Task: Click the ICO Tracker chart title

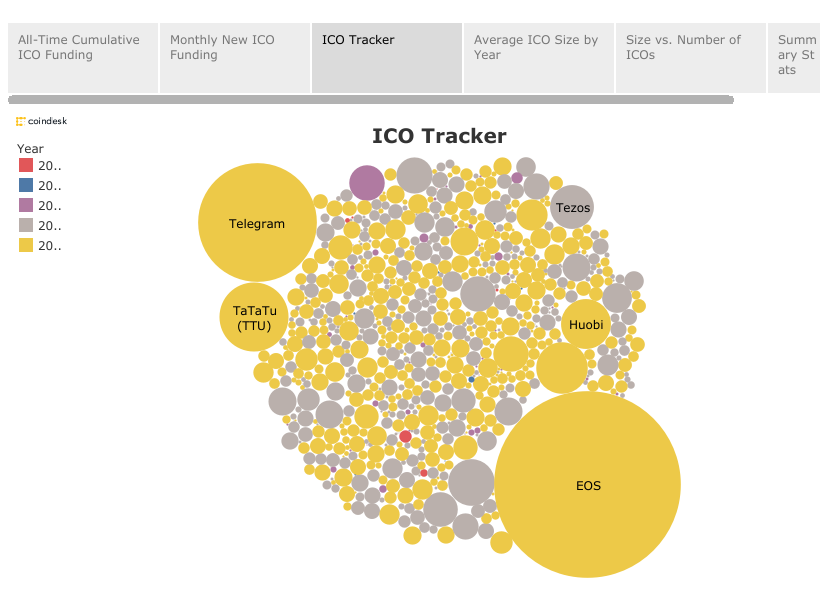Action: tap(439, 136)
